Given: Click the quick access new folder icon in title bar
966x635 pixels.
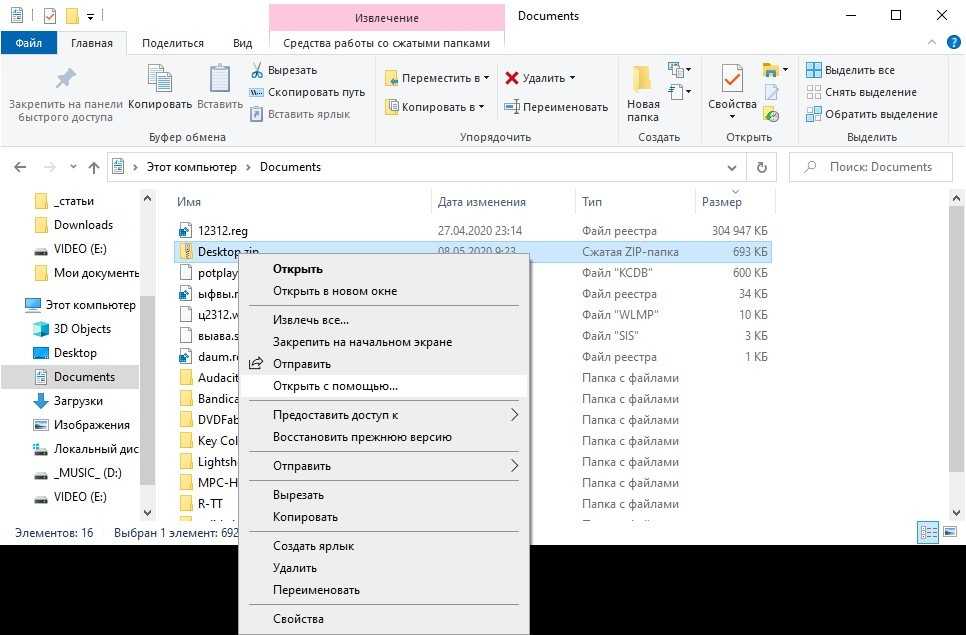Looking at the screenshot, I should tap(72, 15).
